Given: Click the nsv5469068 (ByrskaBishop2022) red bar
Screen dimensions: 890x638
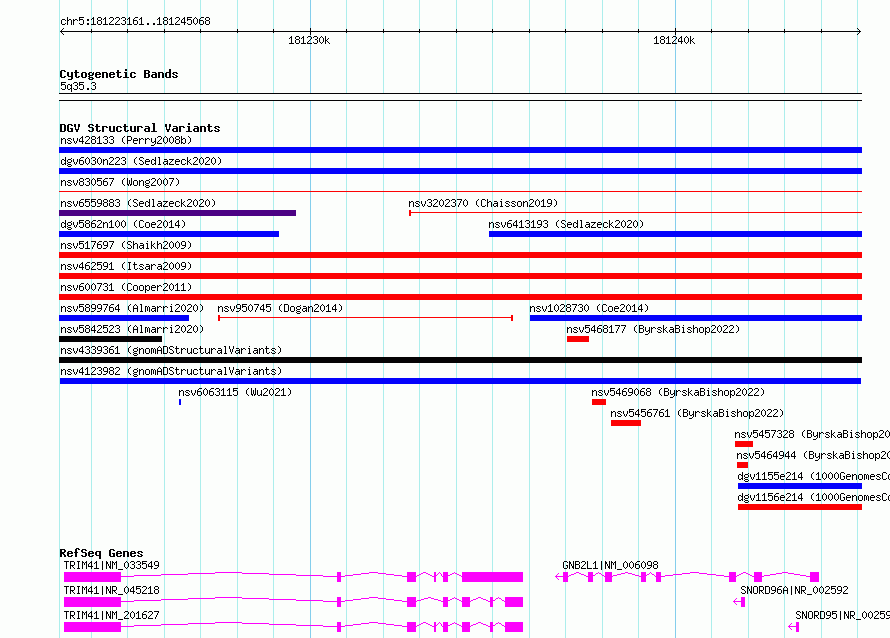Looking at the screenshot, I should [599, 402].
